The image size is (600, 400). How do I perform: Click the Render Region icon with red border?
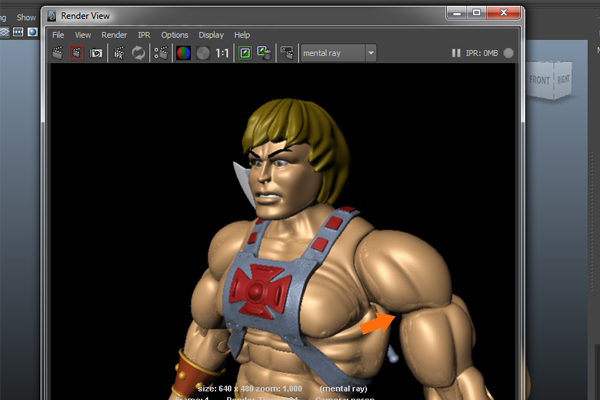(x=77, y=53)
